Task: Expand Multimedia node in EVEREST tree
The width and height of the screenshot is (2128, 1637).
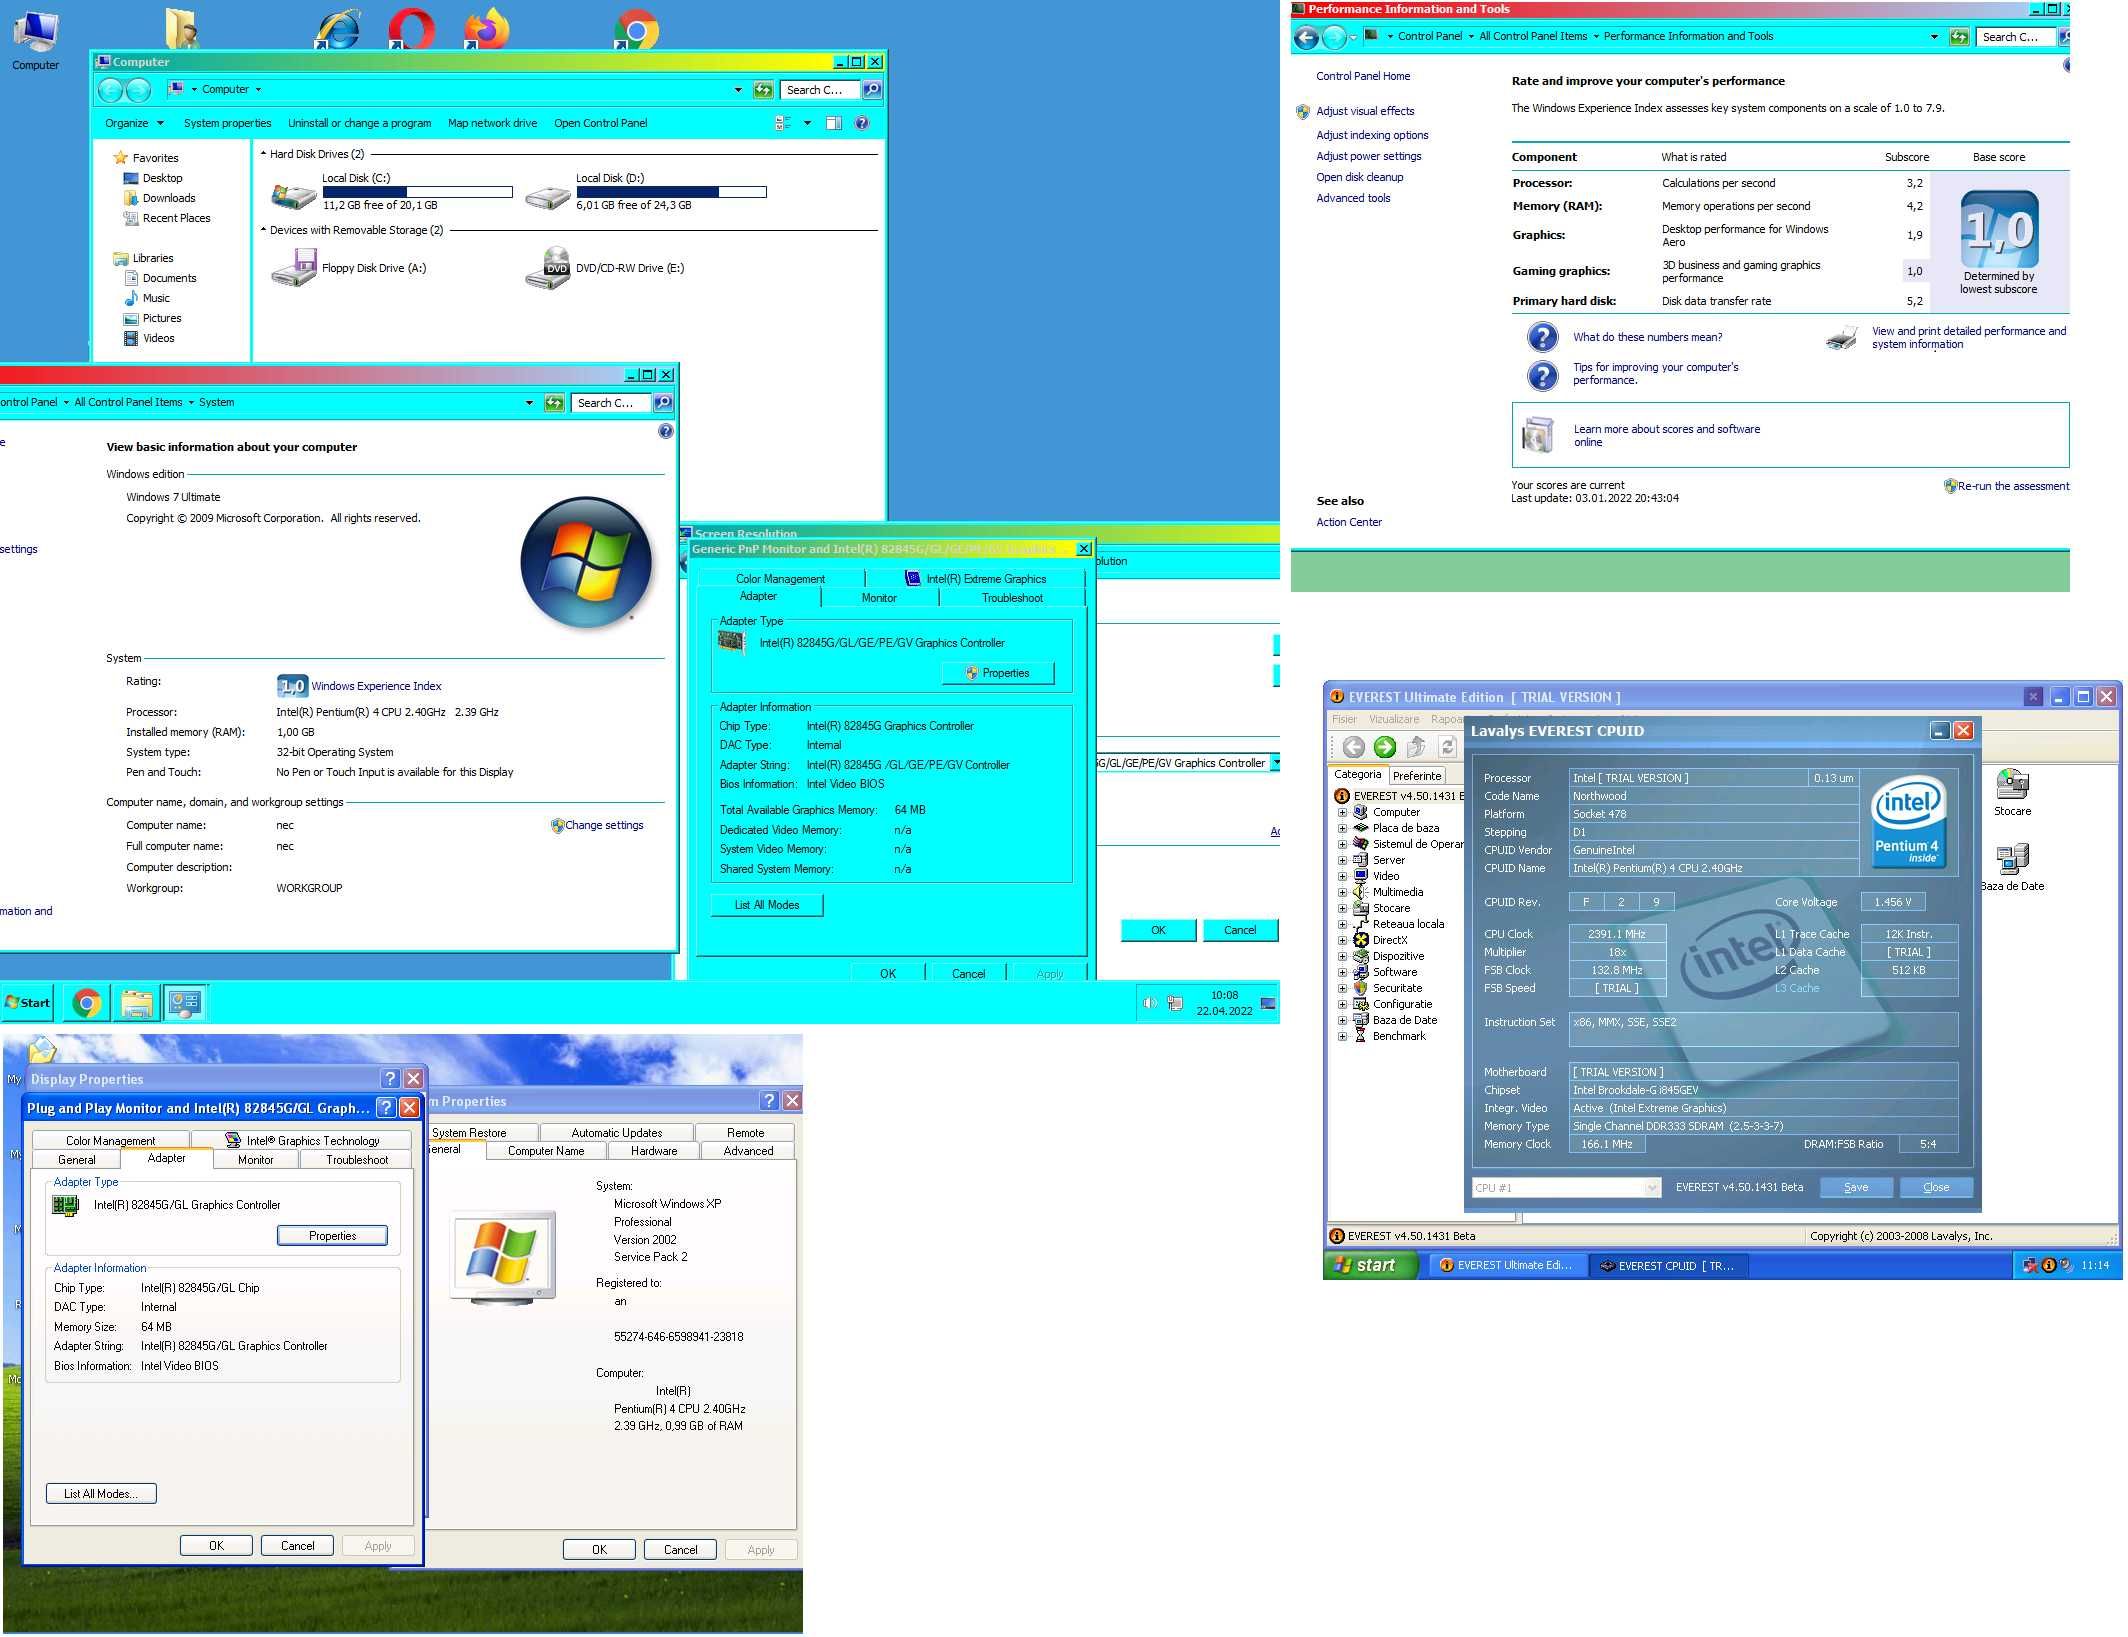Action: [x=1342, y=892]
